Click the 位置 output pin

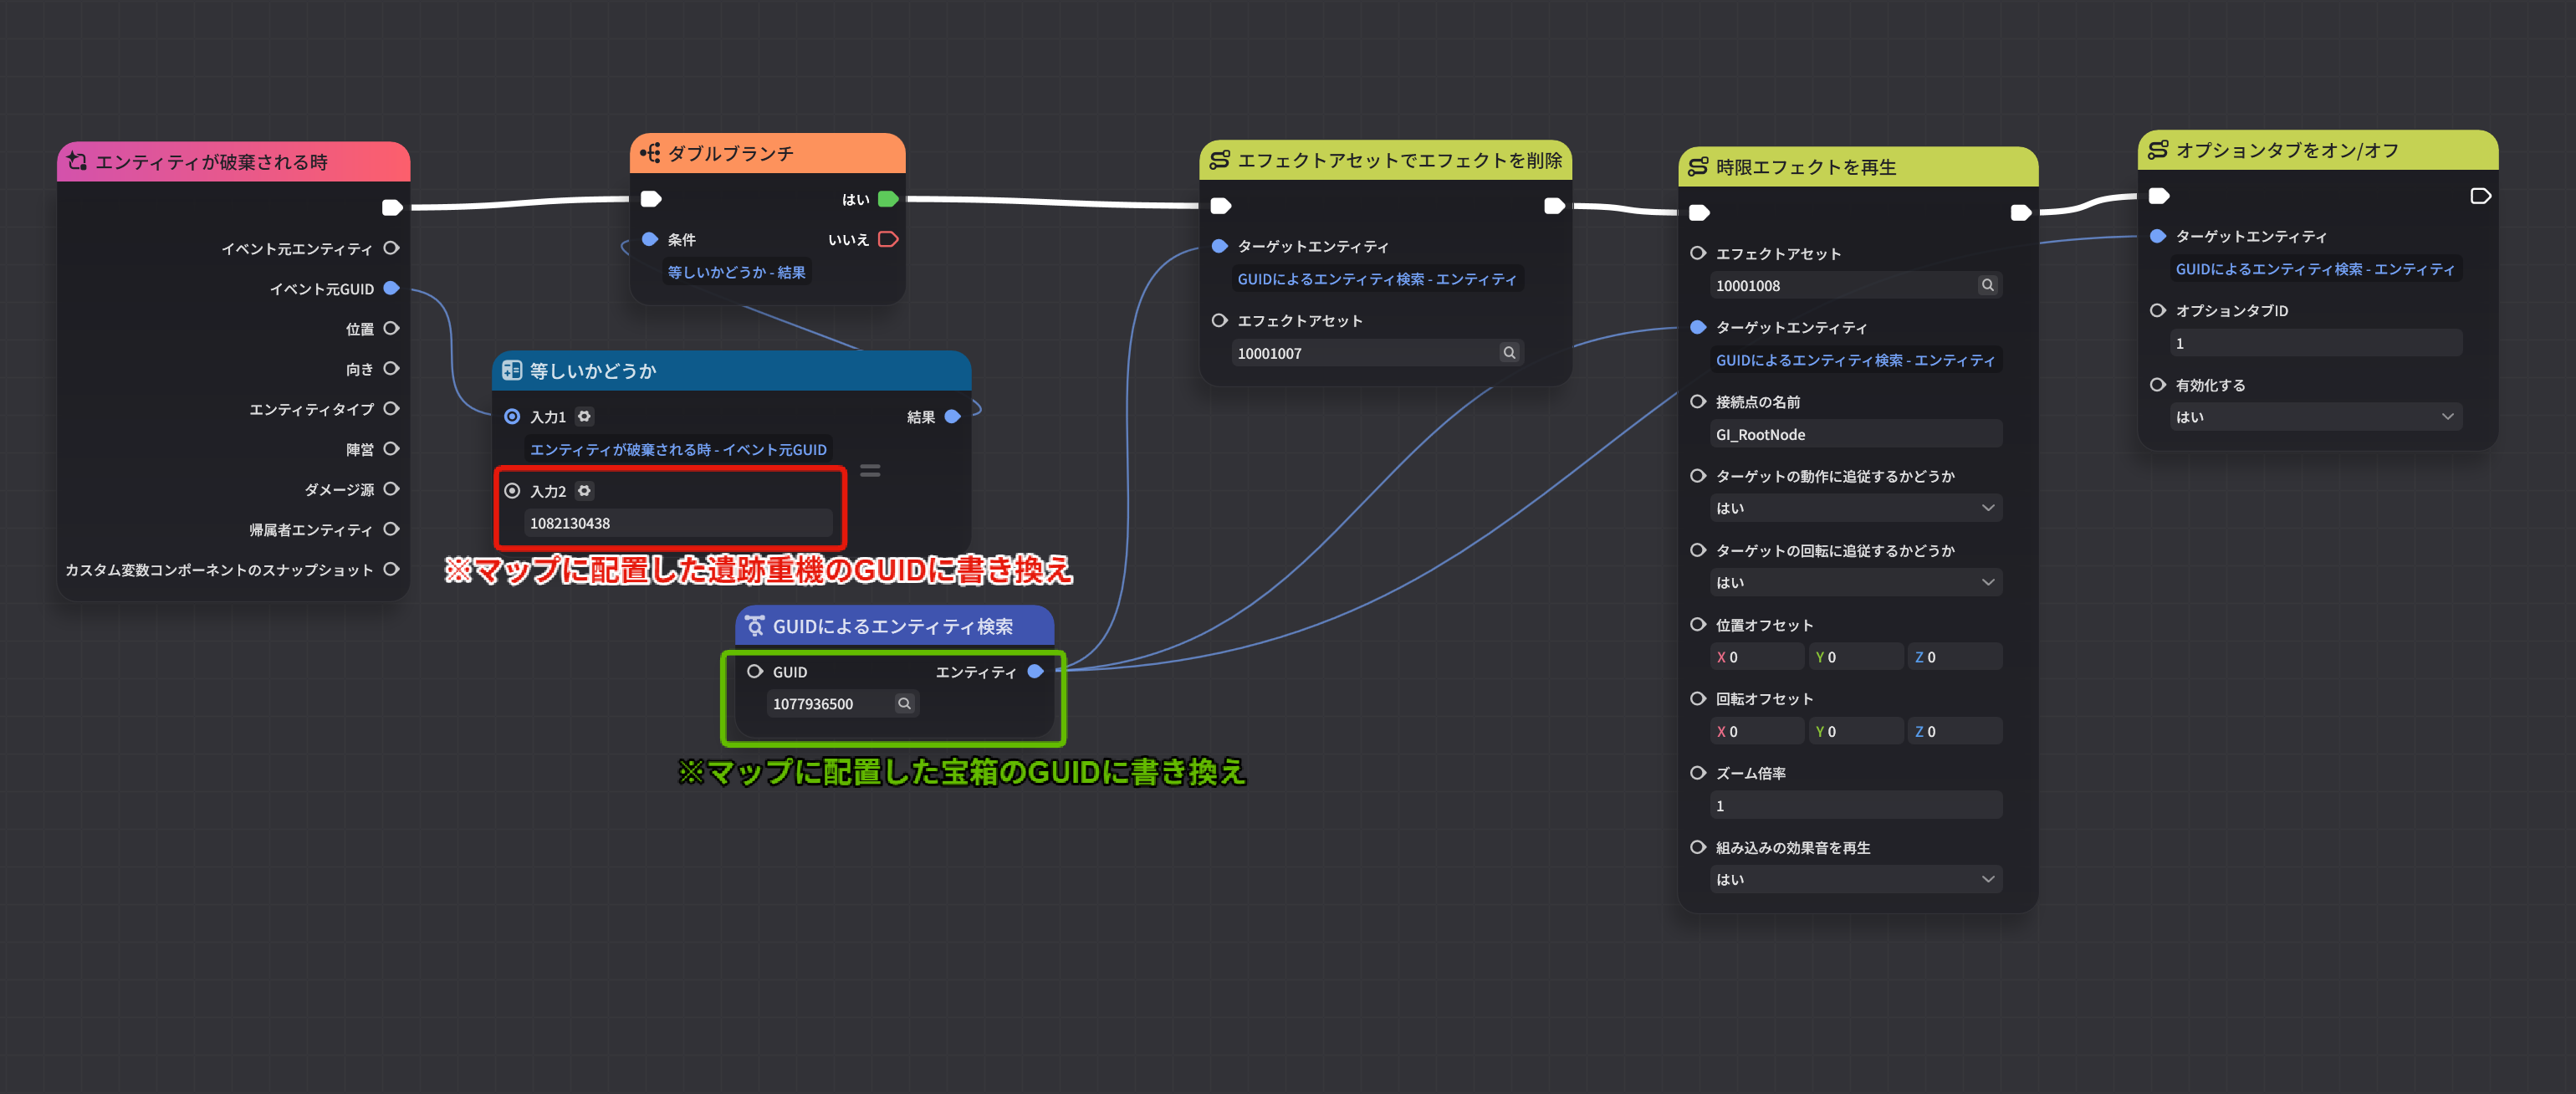[392, 328]
